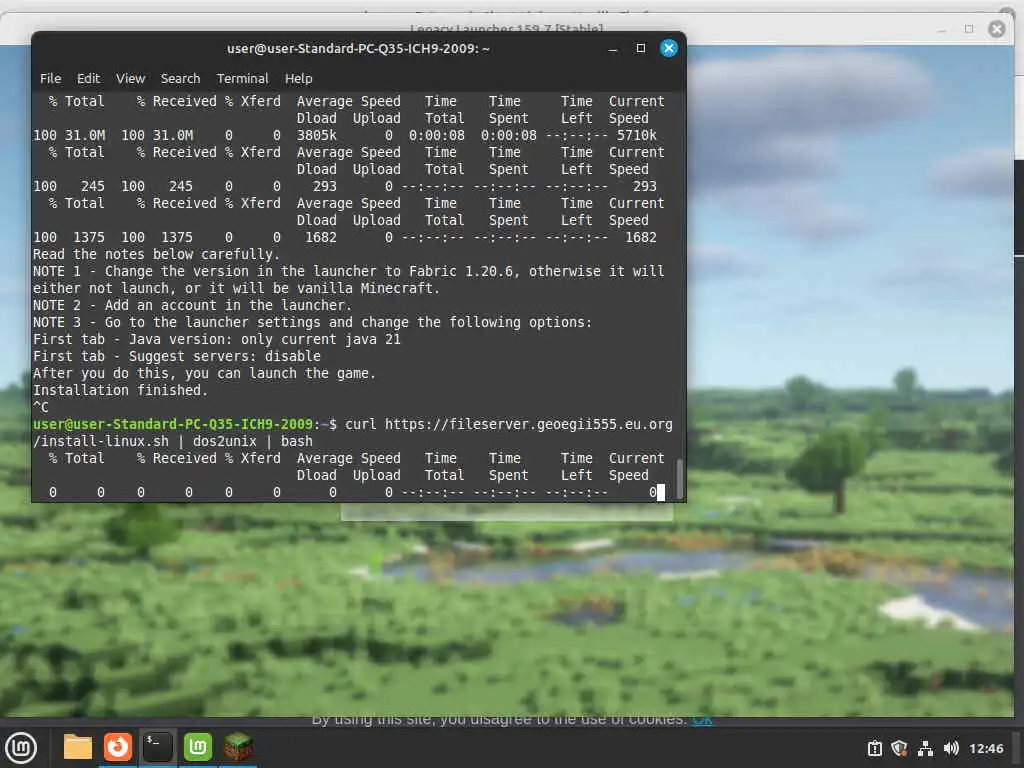1024x768 pixels.
Task: Open the Edit menu in terminal
Action: click(88, 78)
